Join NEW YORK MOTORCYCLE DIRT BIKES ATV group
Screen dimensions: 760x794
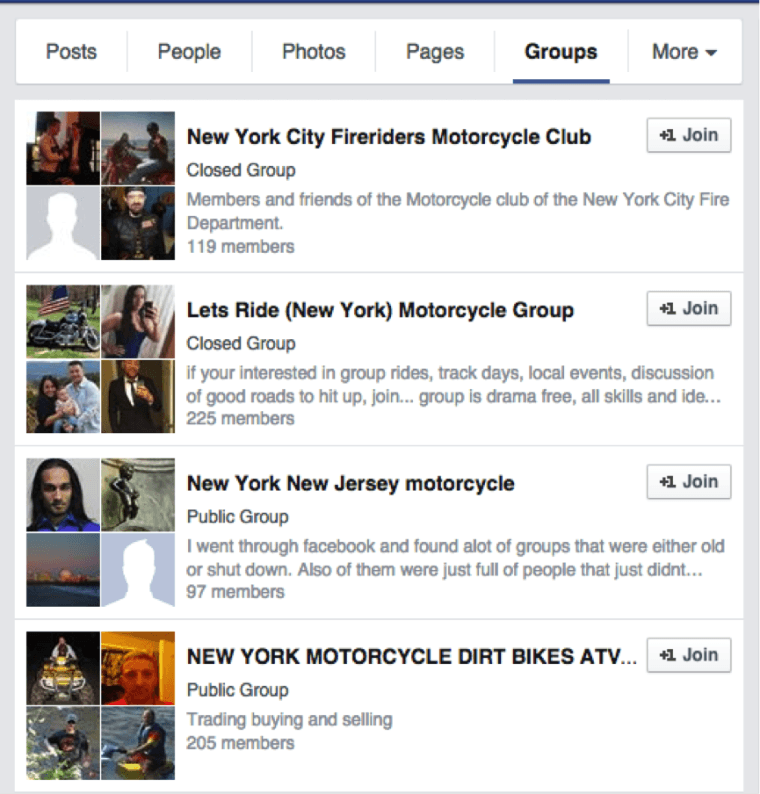coord(689,655)
